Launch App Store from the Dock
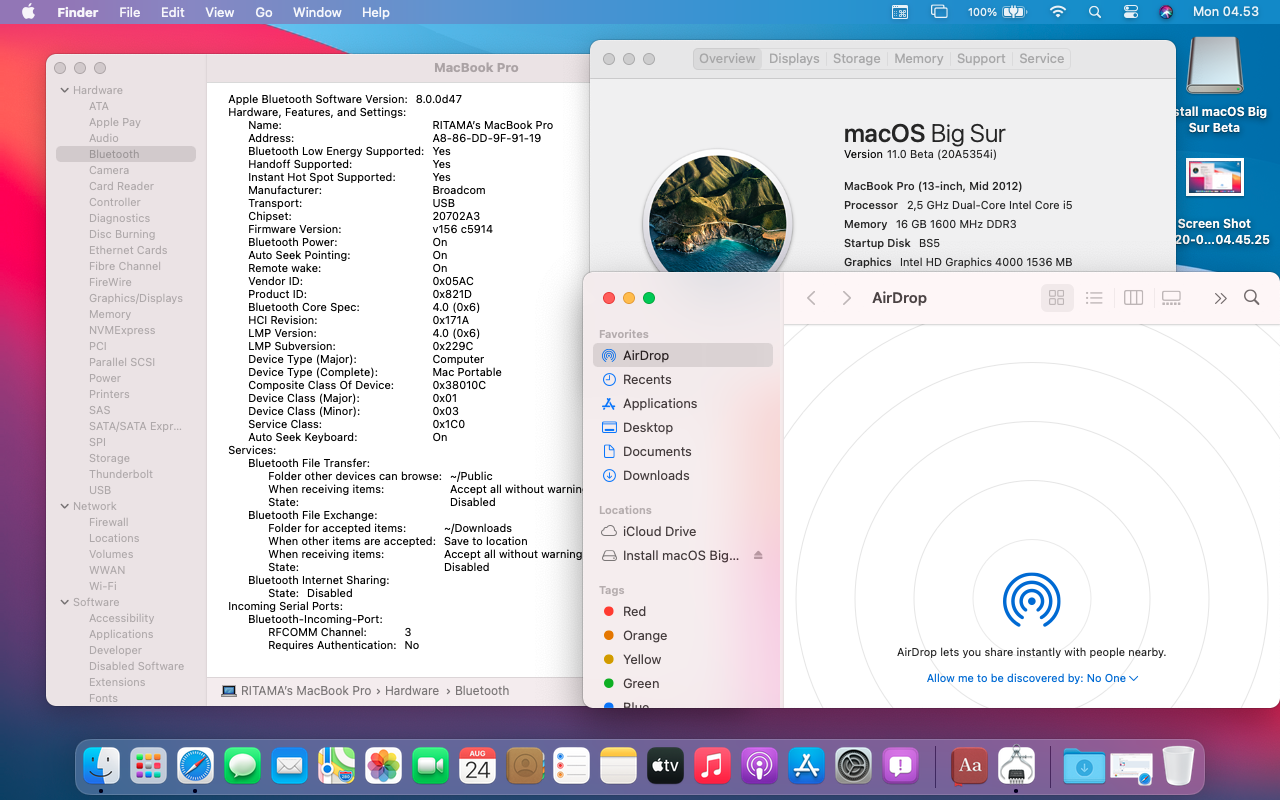Image resolution: width=1280 pixels, height=800 pixels. [806, 766]
